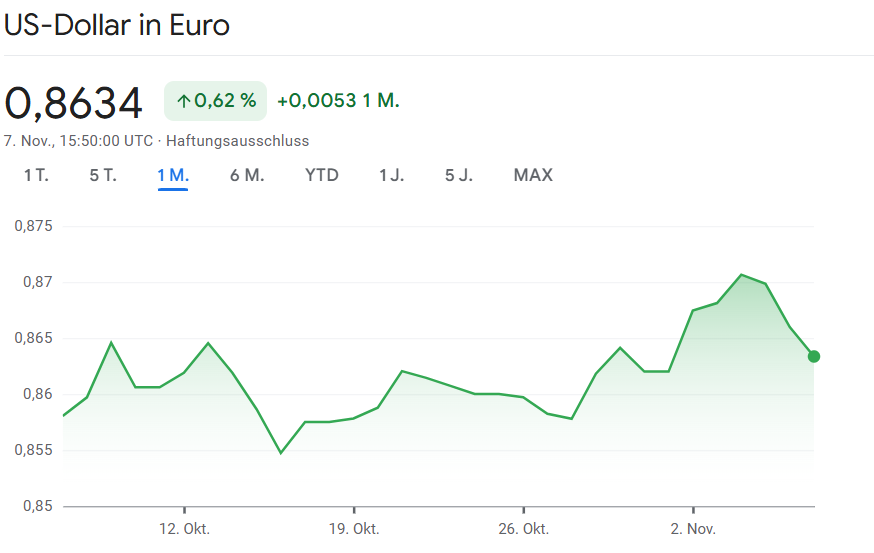
Task: Click the green up-arrow icon in percent badge
Action: 183,101
